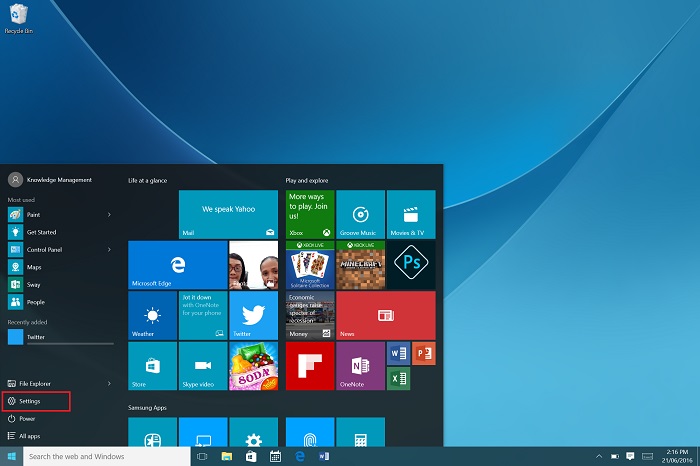Viewport: 700px width, 466px height.
Task: Open the Samsung settings gear tile
Action: click(253, 432)
